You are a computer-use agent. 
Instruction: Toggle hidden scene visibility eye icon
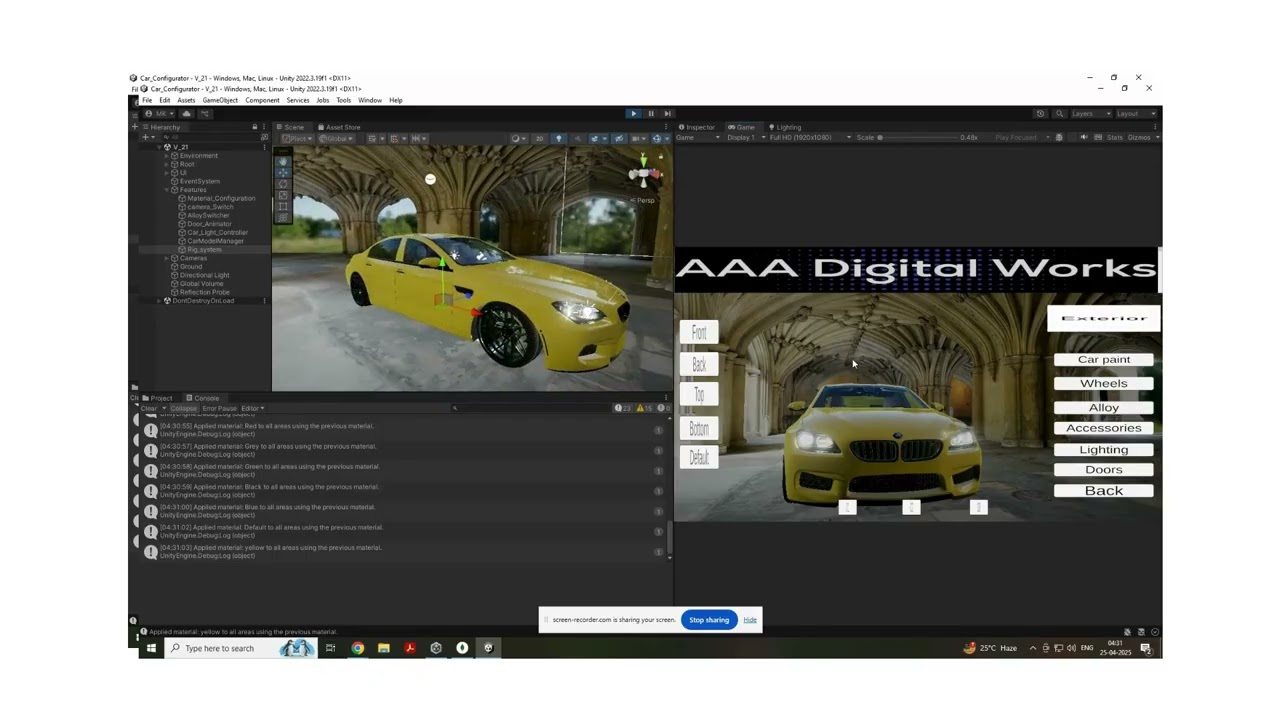pyautogui.click(x=618, y=138)
